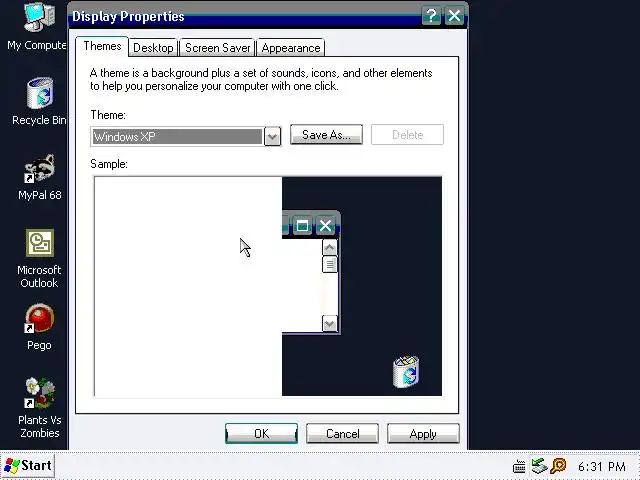640x480 pixels.
Task: Click the 6:31 PM taskbar clock
Action: pos(602,466)
